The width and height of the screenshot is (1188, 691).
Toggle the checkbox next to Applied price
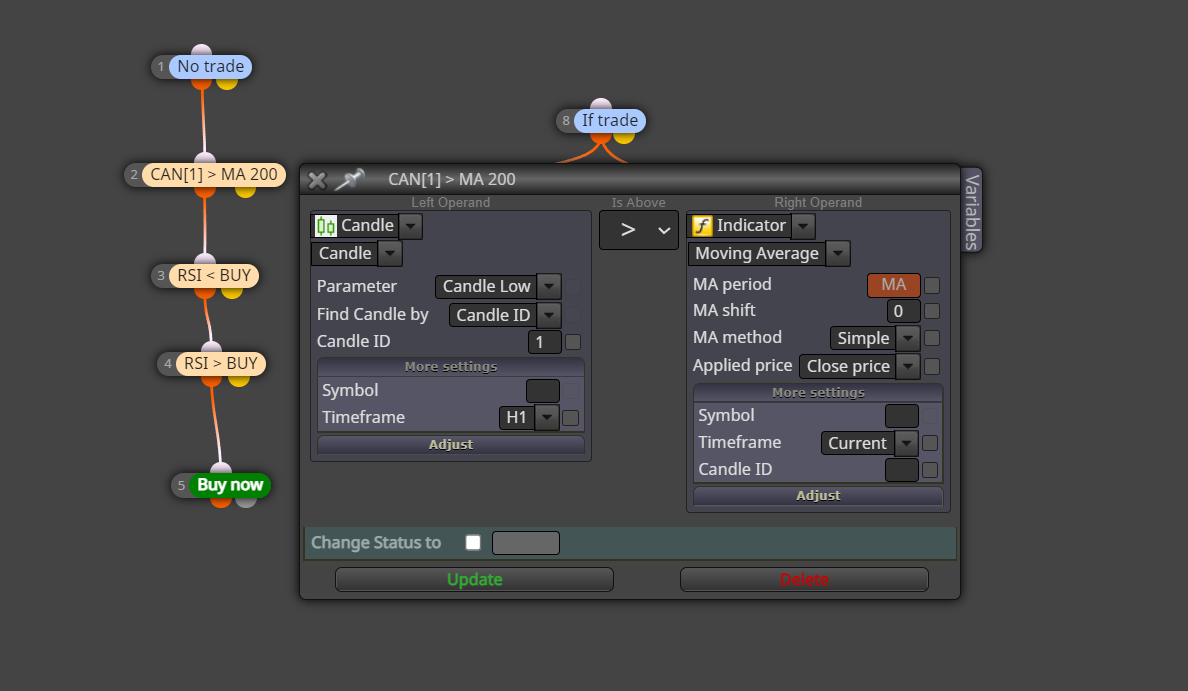point(932,367)
